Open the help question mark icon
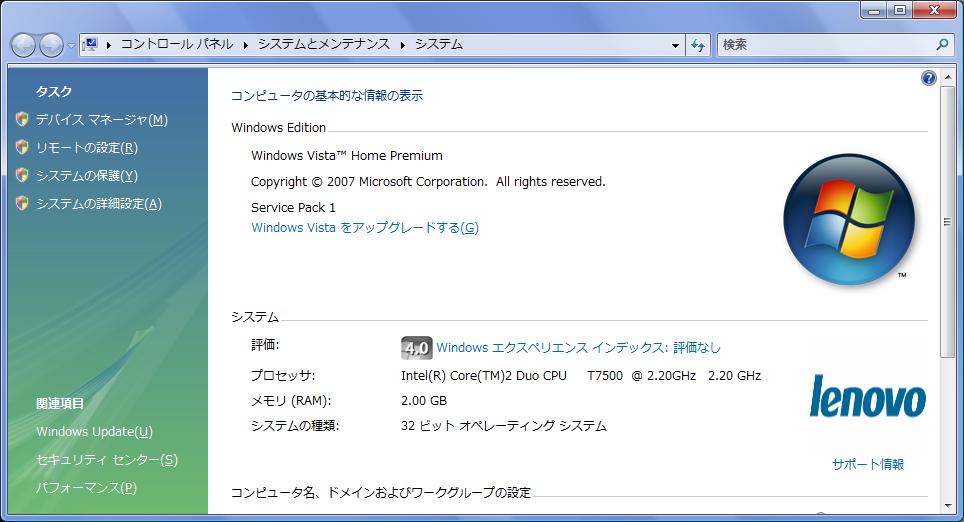Screen dimensions: 964x522 [928, 78]
